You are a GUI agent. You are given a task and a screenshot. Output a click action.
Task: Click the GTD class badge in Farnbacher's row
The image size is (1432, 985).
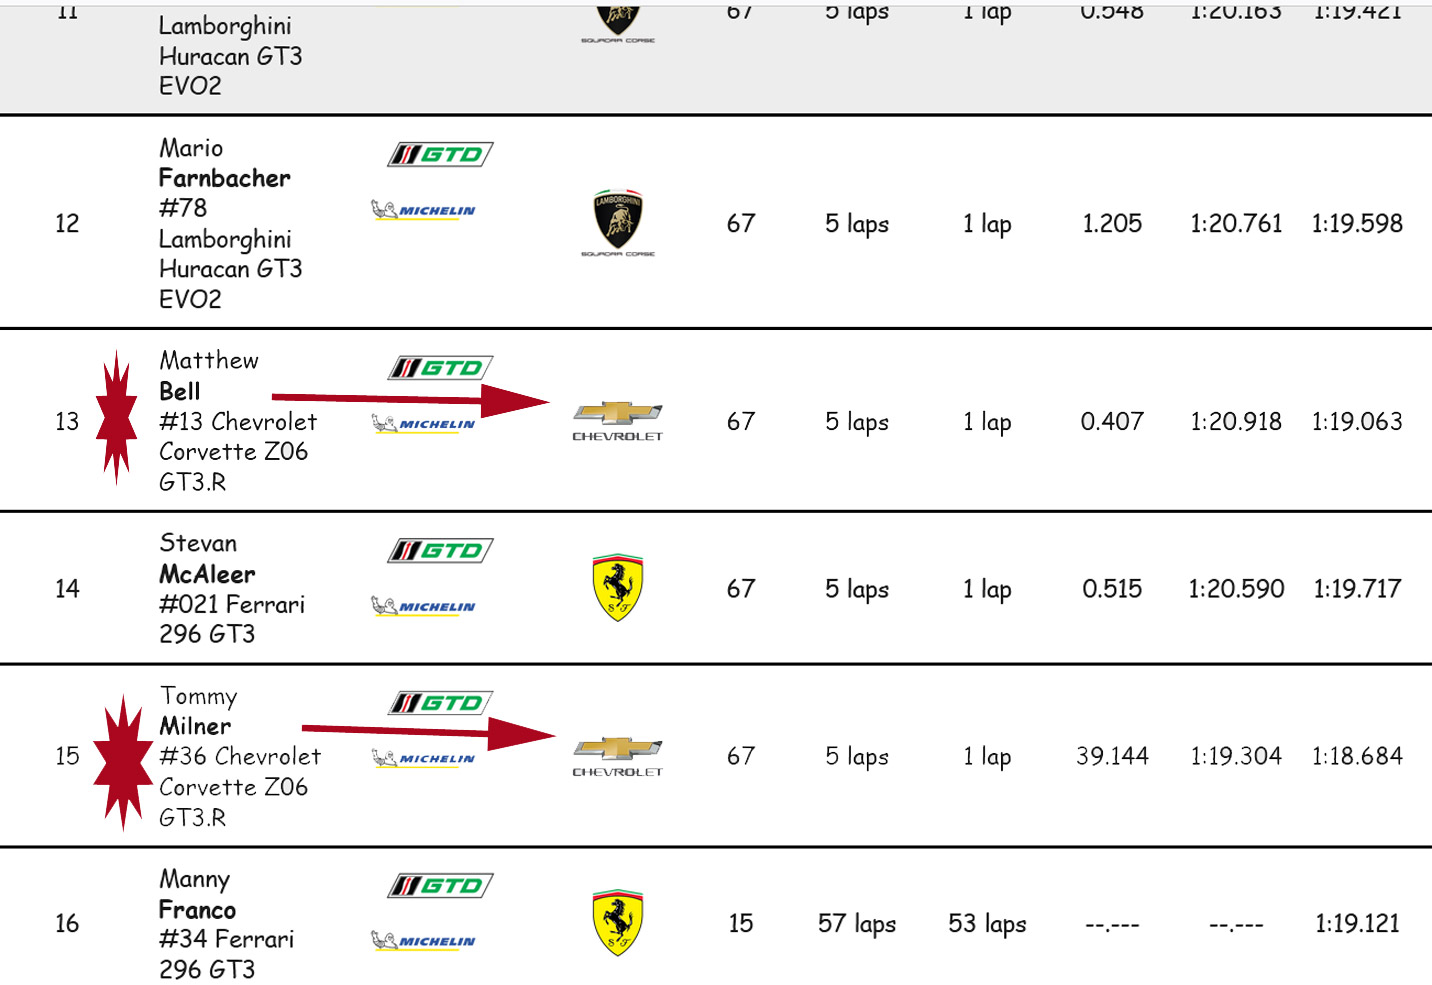tap(440, 154)
